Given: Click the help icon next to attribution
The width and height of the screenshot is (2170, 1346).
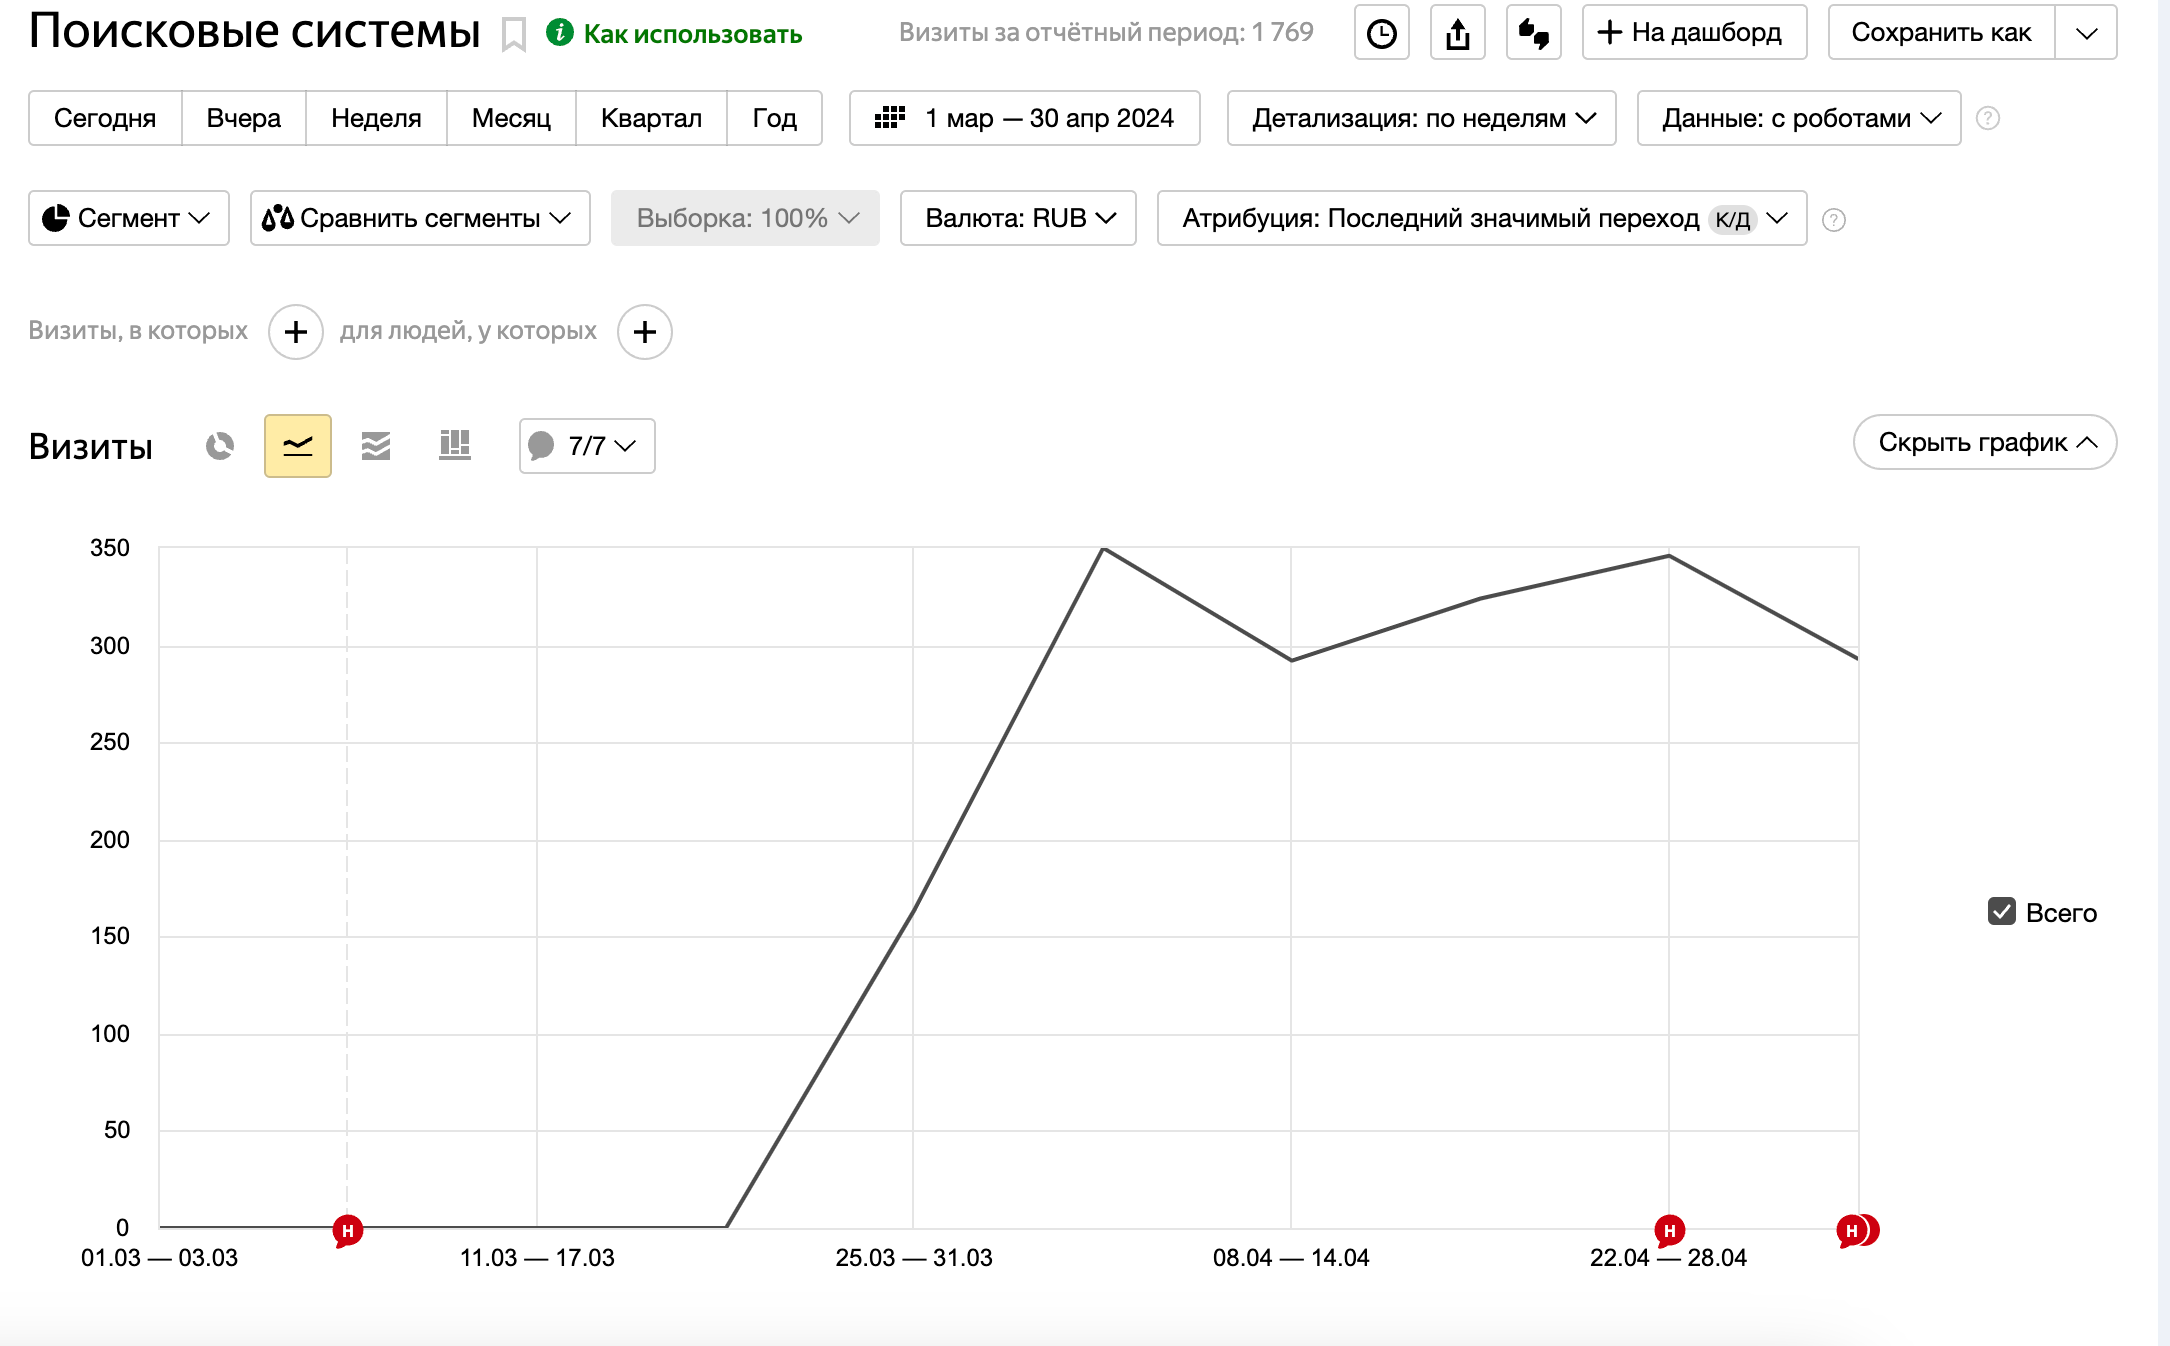Looking at the screenshot, I should [x=1833, y=220].
